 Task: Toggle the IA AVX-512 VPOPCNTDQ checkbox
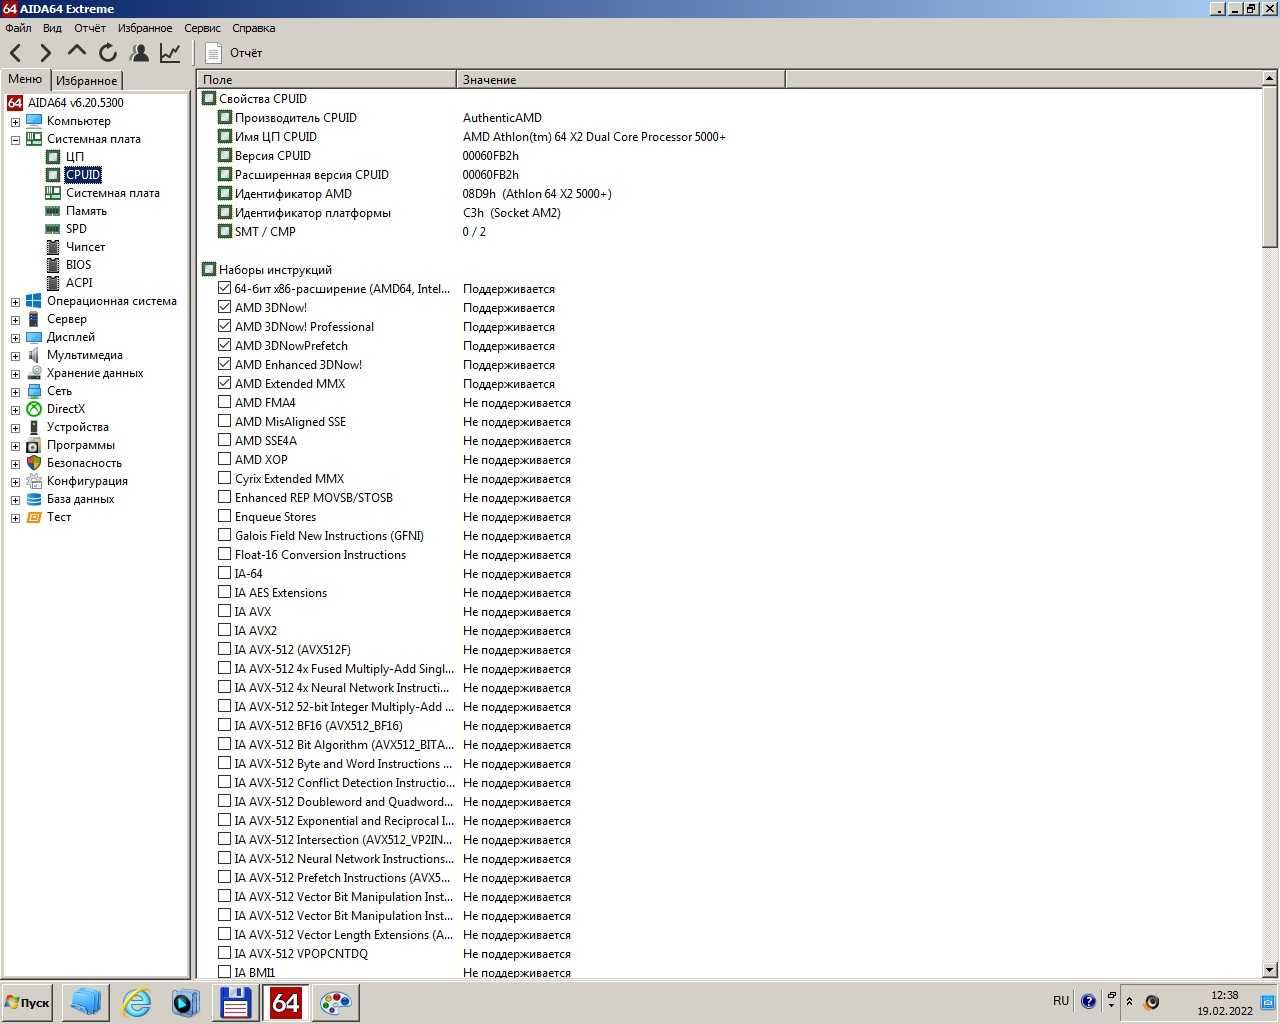tap(224, 953)
